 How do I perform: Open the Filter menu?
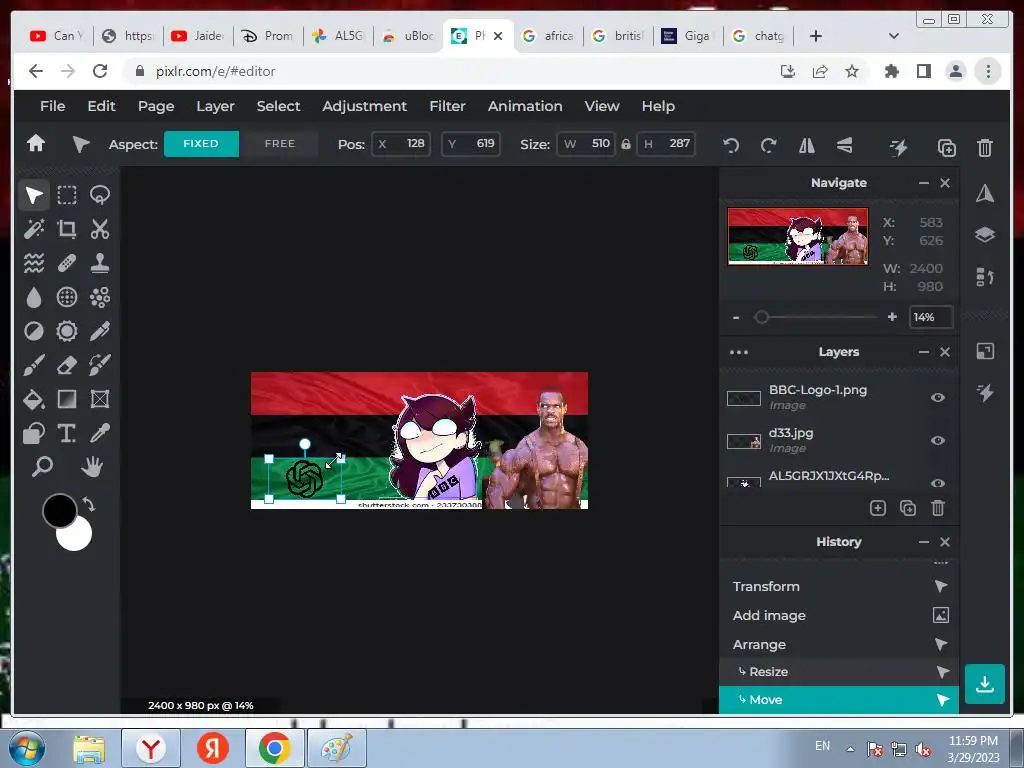click(x=447, y=106)
